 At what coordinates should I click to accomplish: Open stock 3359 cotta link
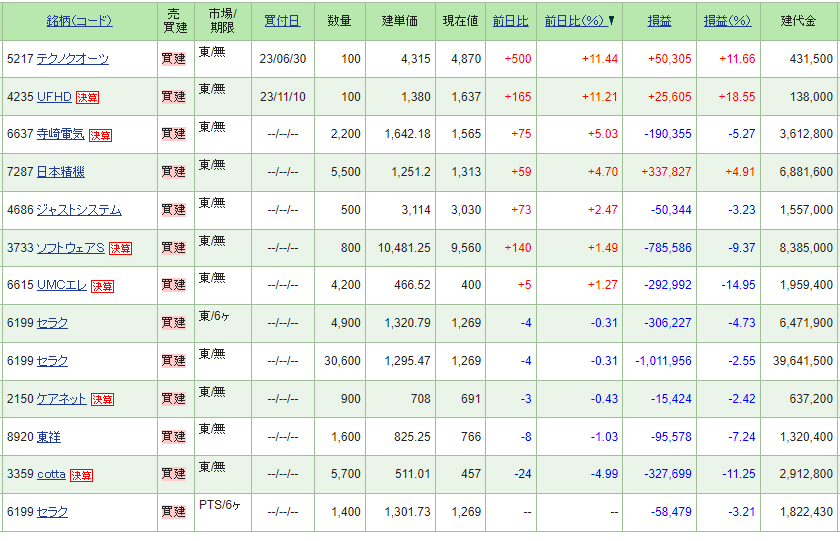tap(51, 475)
